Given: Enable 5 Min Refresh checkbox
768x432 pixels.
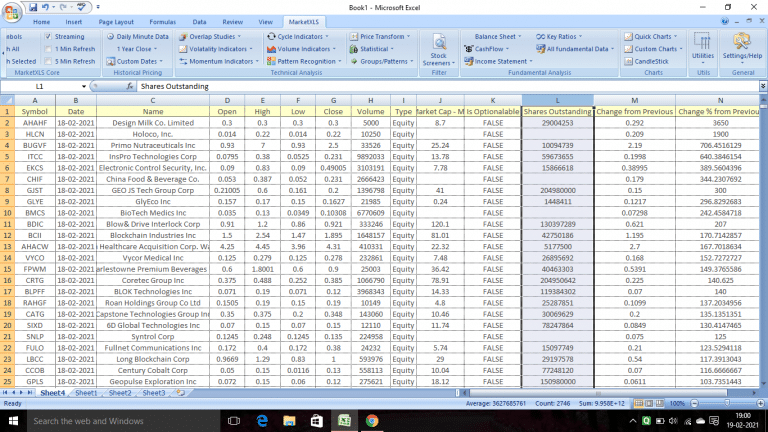Looking at the screenshot, I should click(x=48, y=62).
